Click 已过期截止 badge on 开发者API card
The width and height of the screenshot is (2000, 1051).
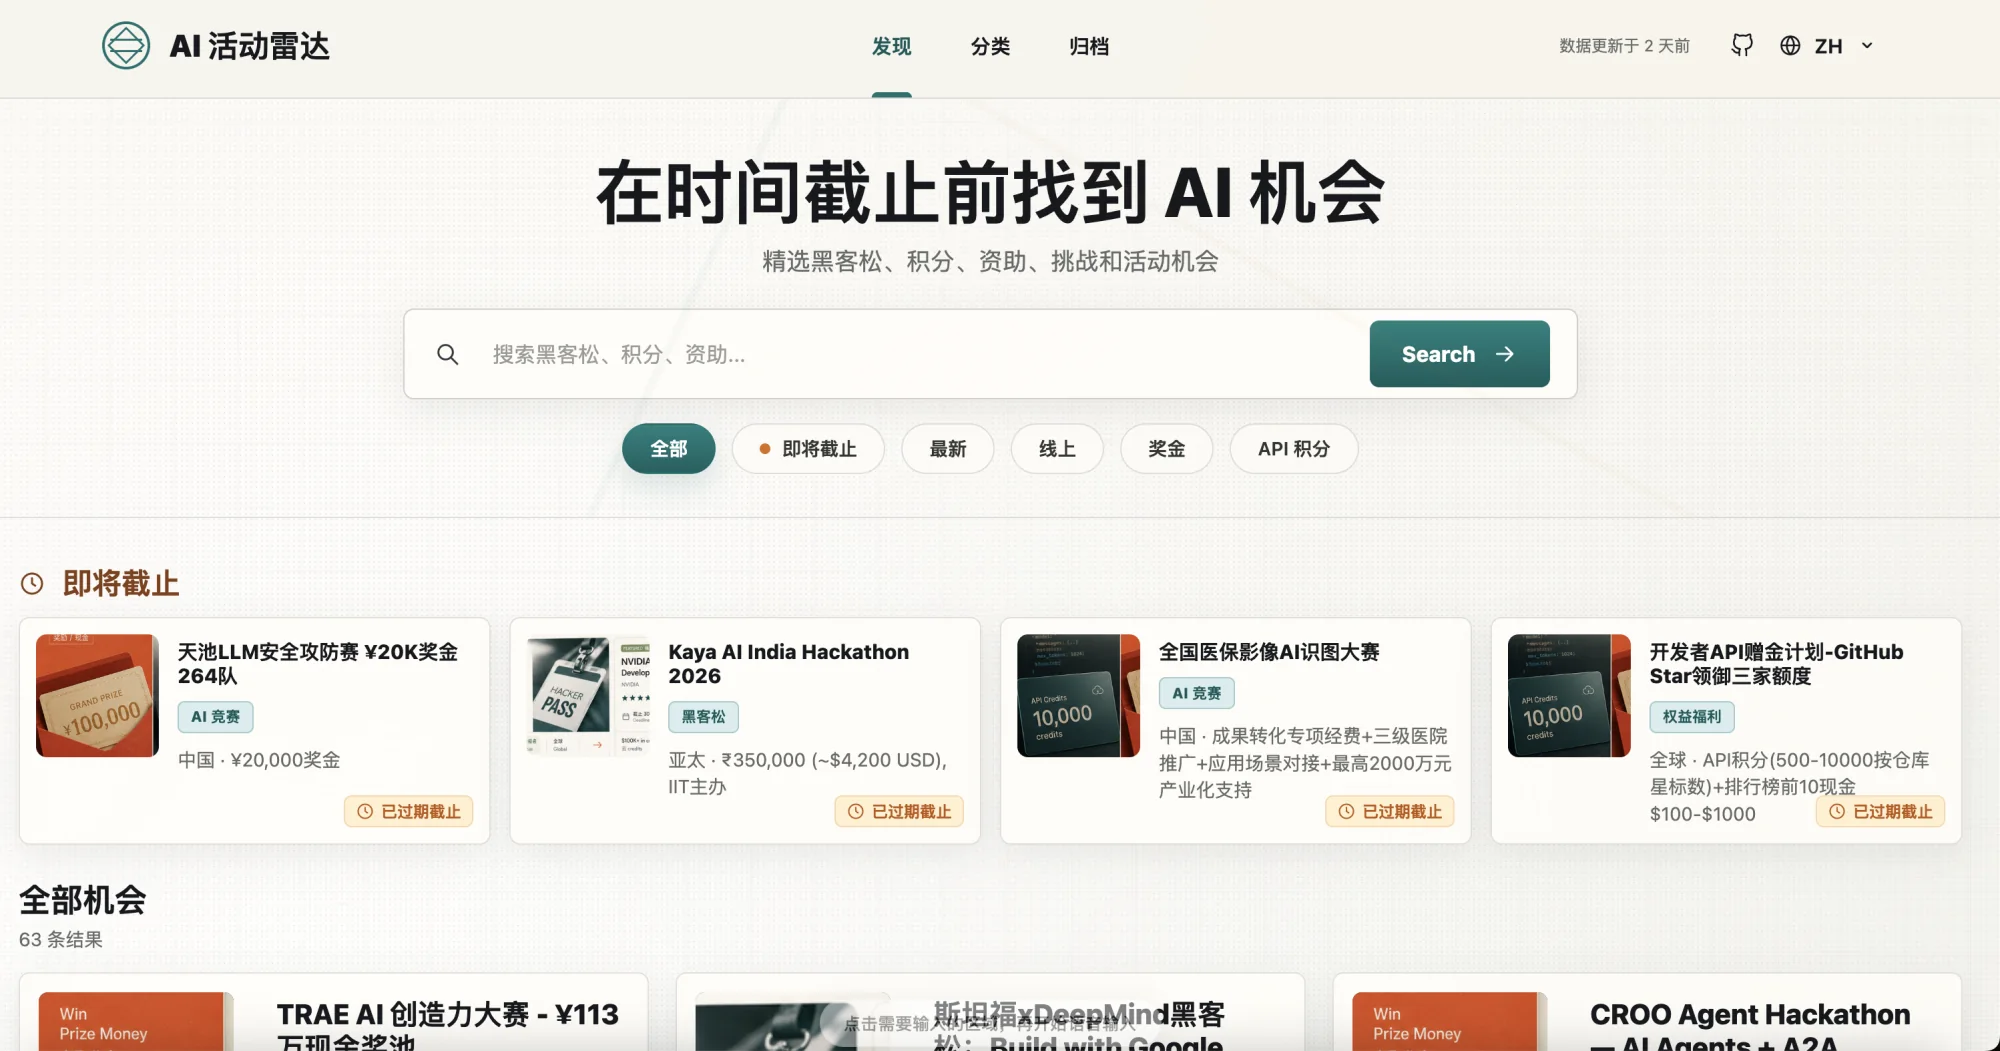pyautogui.click(x=1881, y=811)
